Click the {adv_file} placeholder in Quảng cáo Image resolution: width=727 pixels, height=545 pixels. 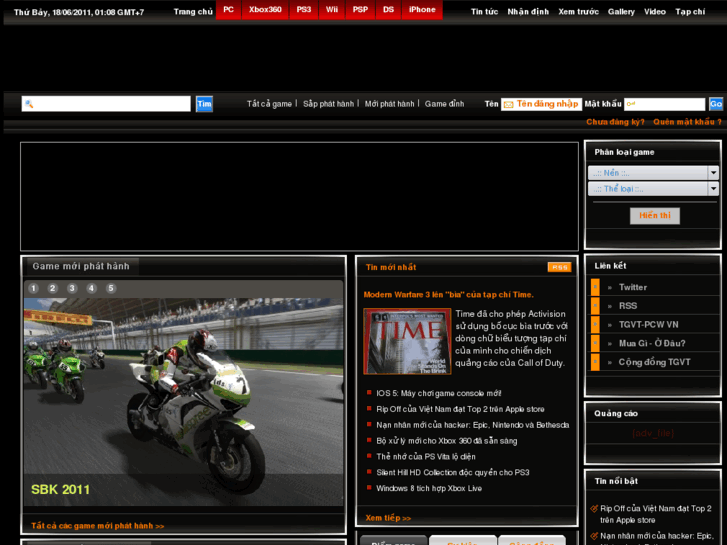tap(653, 433)
